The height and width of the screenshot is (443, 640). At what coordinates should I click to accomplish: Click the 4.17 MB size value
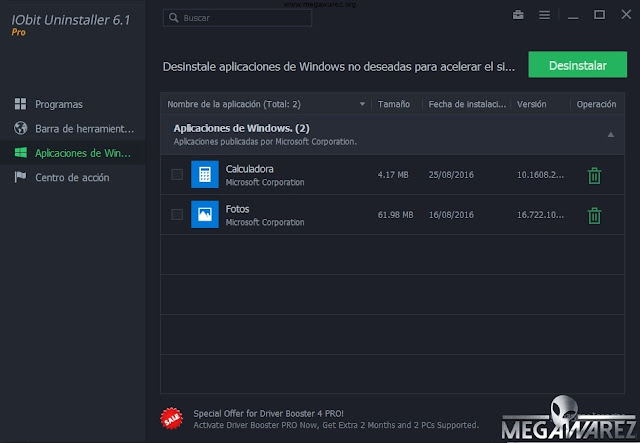pyautogui.click(x=393, y=175)
